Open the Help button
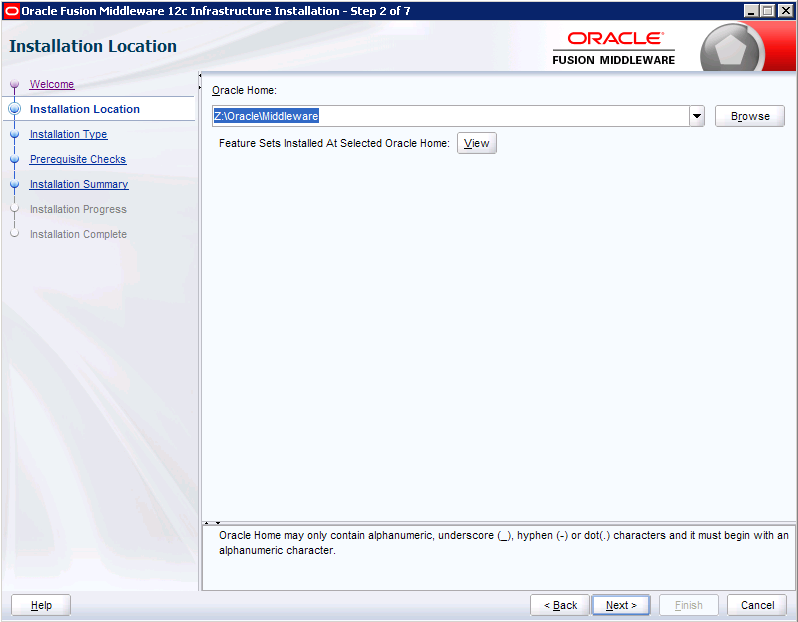798x622 pixels. pos(41,605)
